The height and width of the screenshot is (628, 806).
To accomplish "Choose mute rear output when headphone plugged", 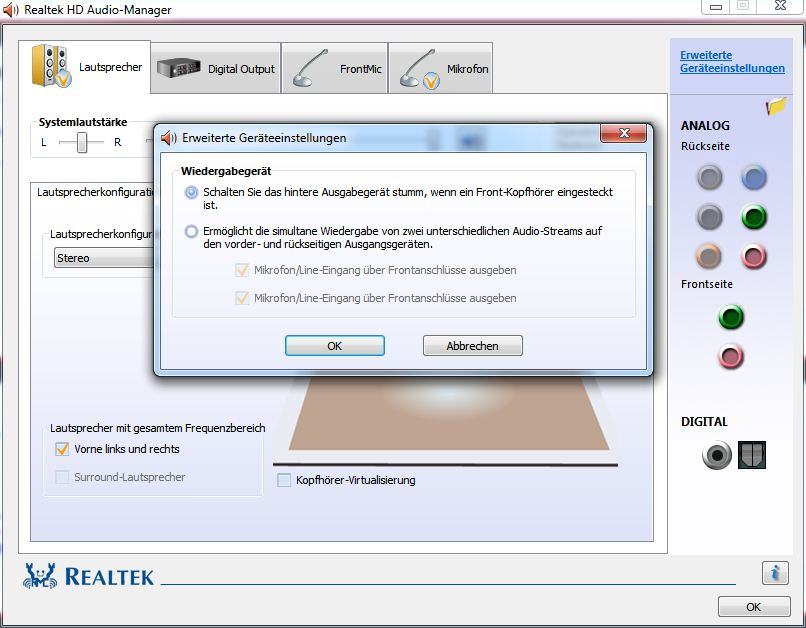I will 191,193.
